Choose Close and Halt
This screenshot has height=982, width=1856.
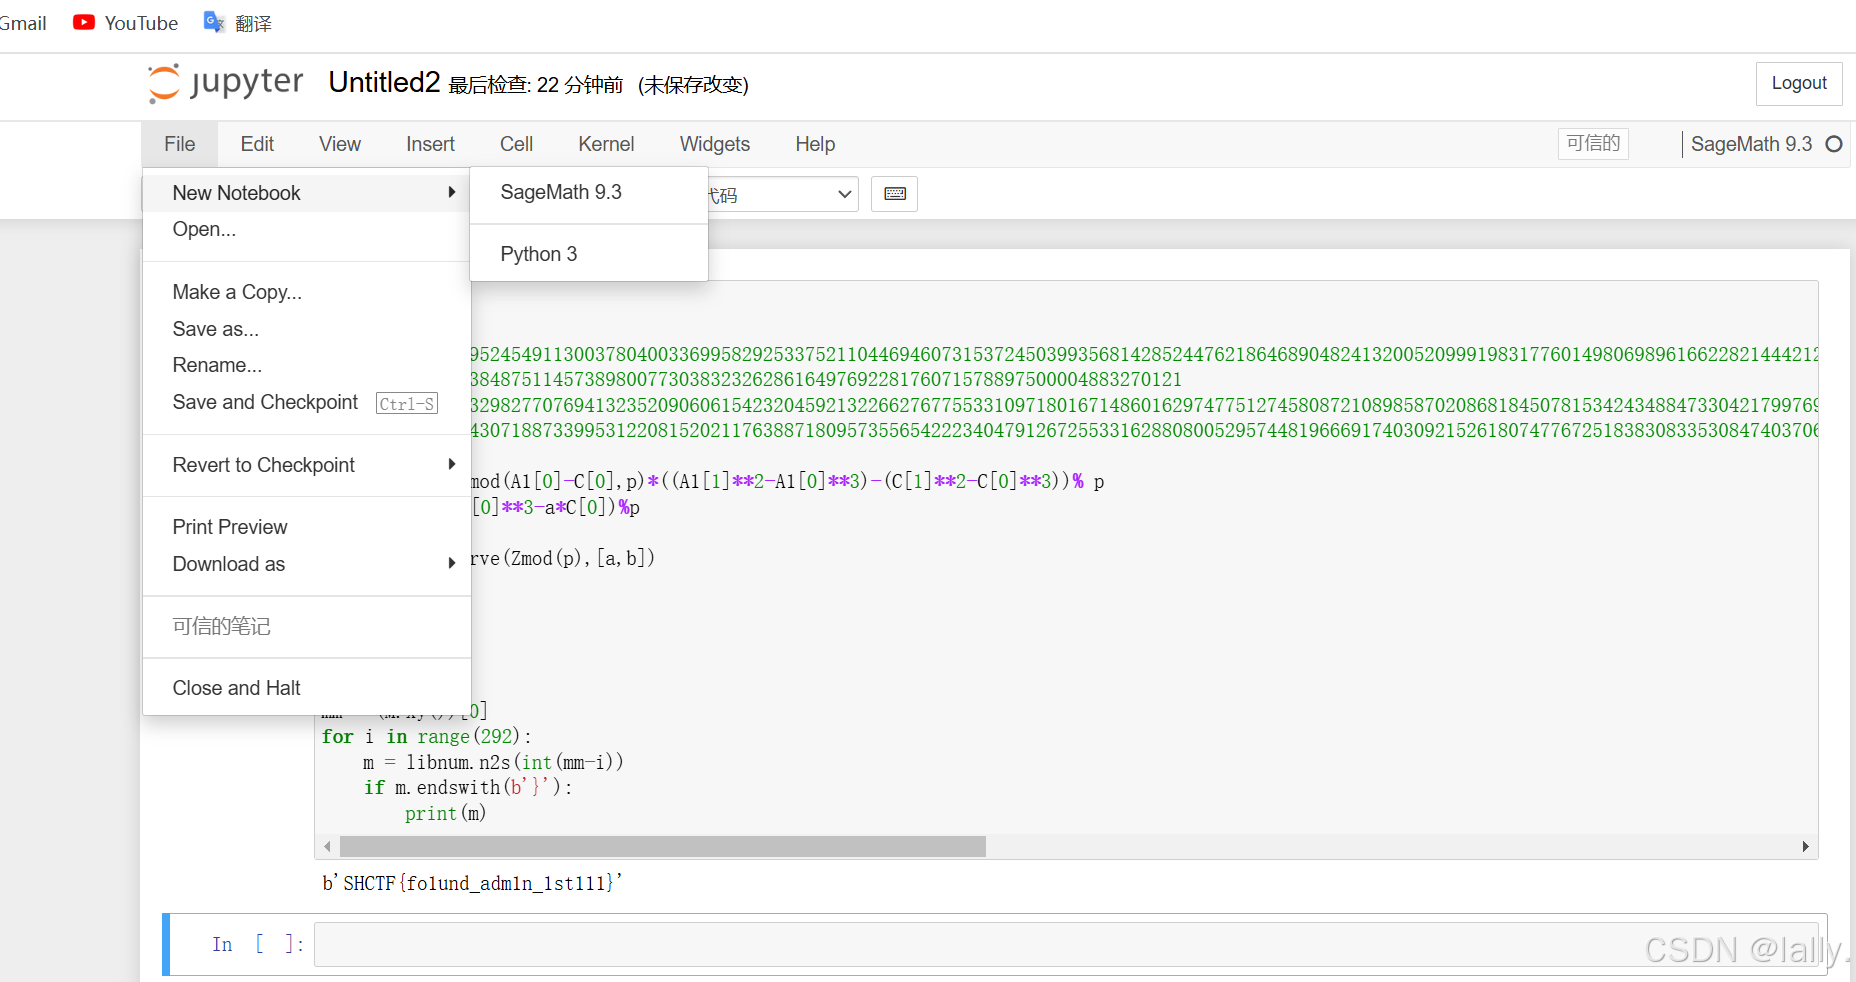236,688
